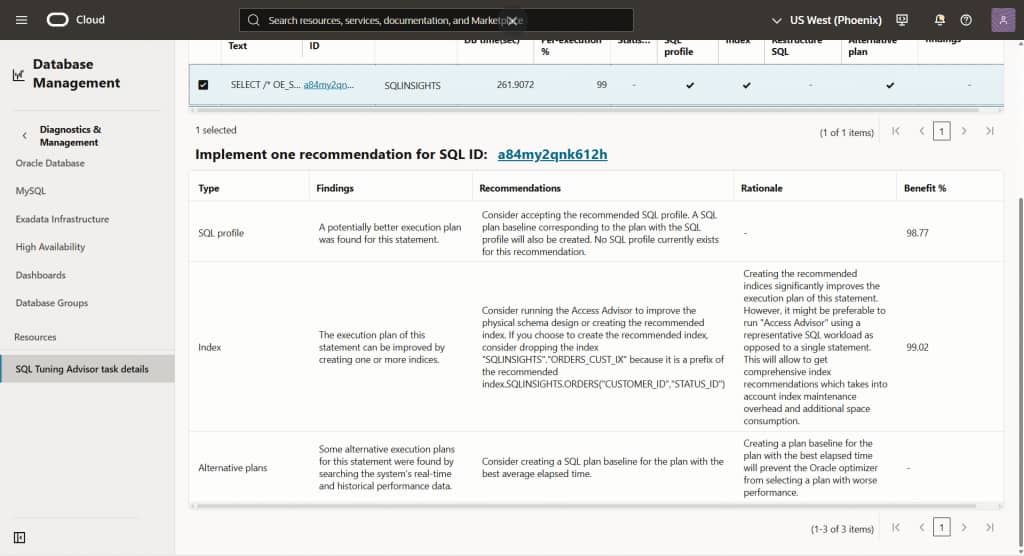Uncheck the selected SQL statement row checkbox

pos(203,85)
